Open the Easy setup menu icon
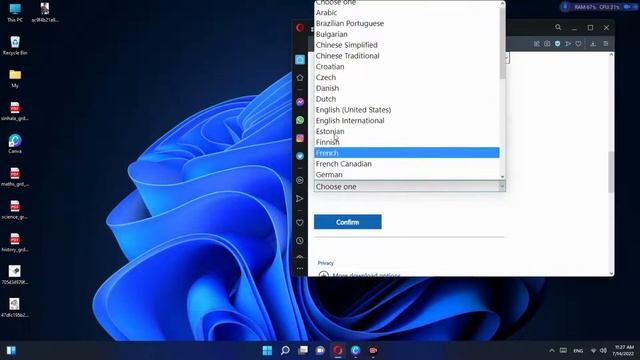Screen dimensions: 640x360 point(606,44)
